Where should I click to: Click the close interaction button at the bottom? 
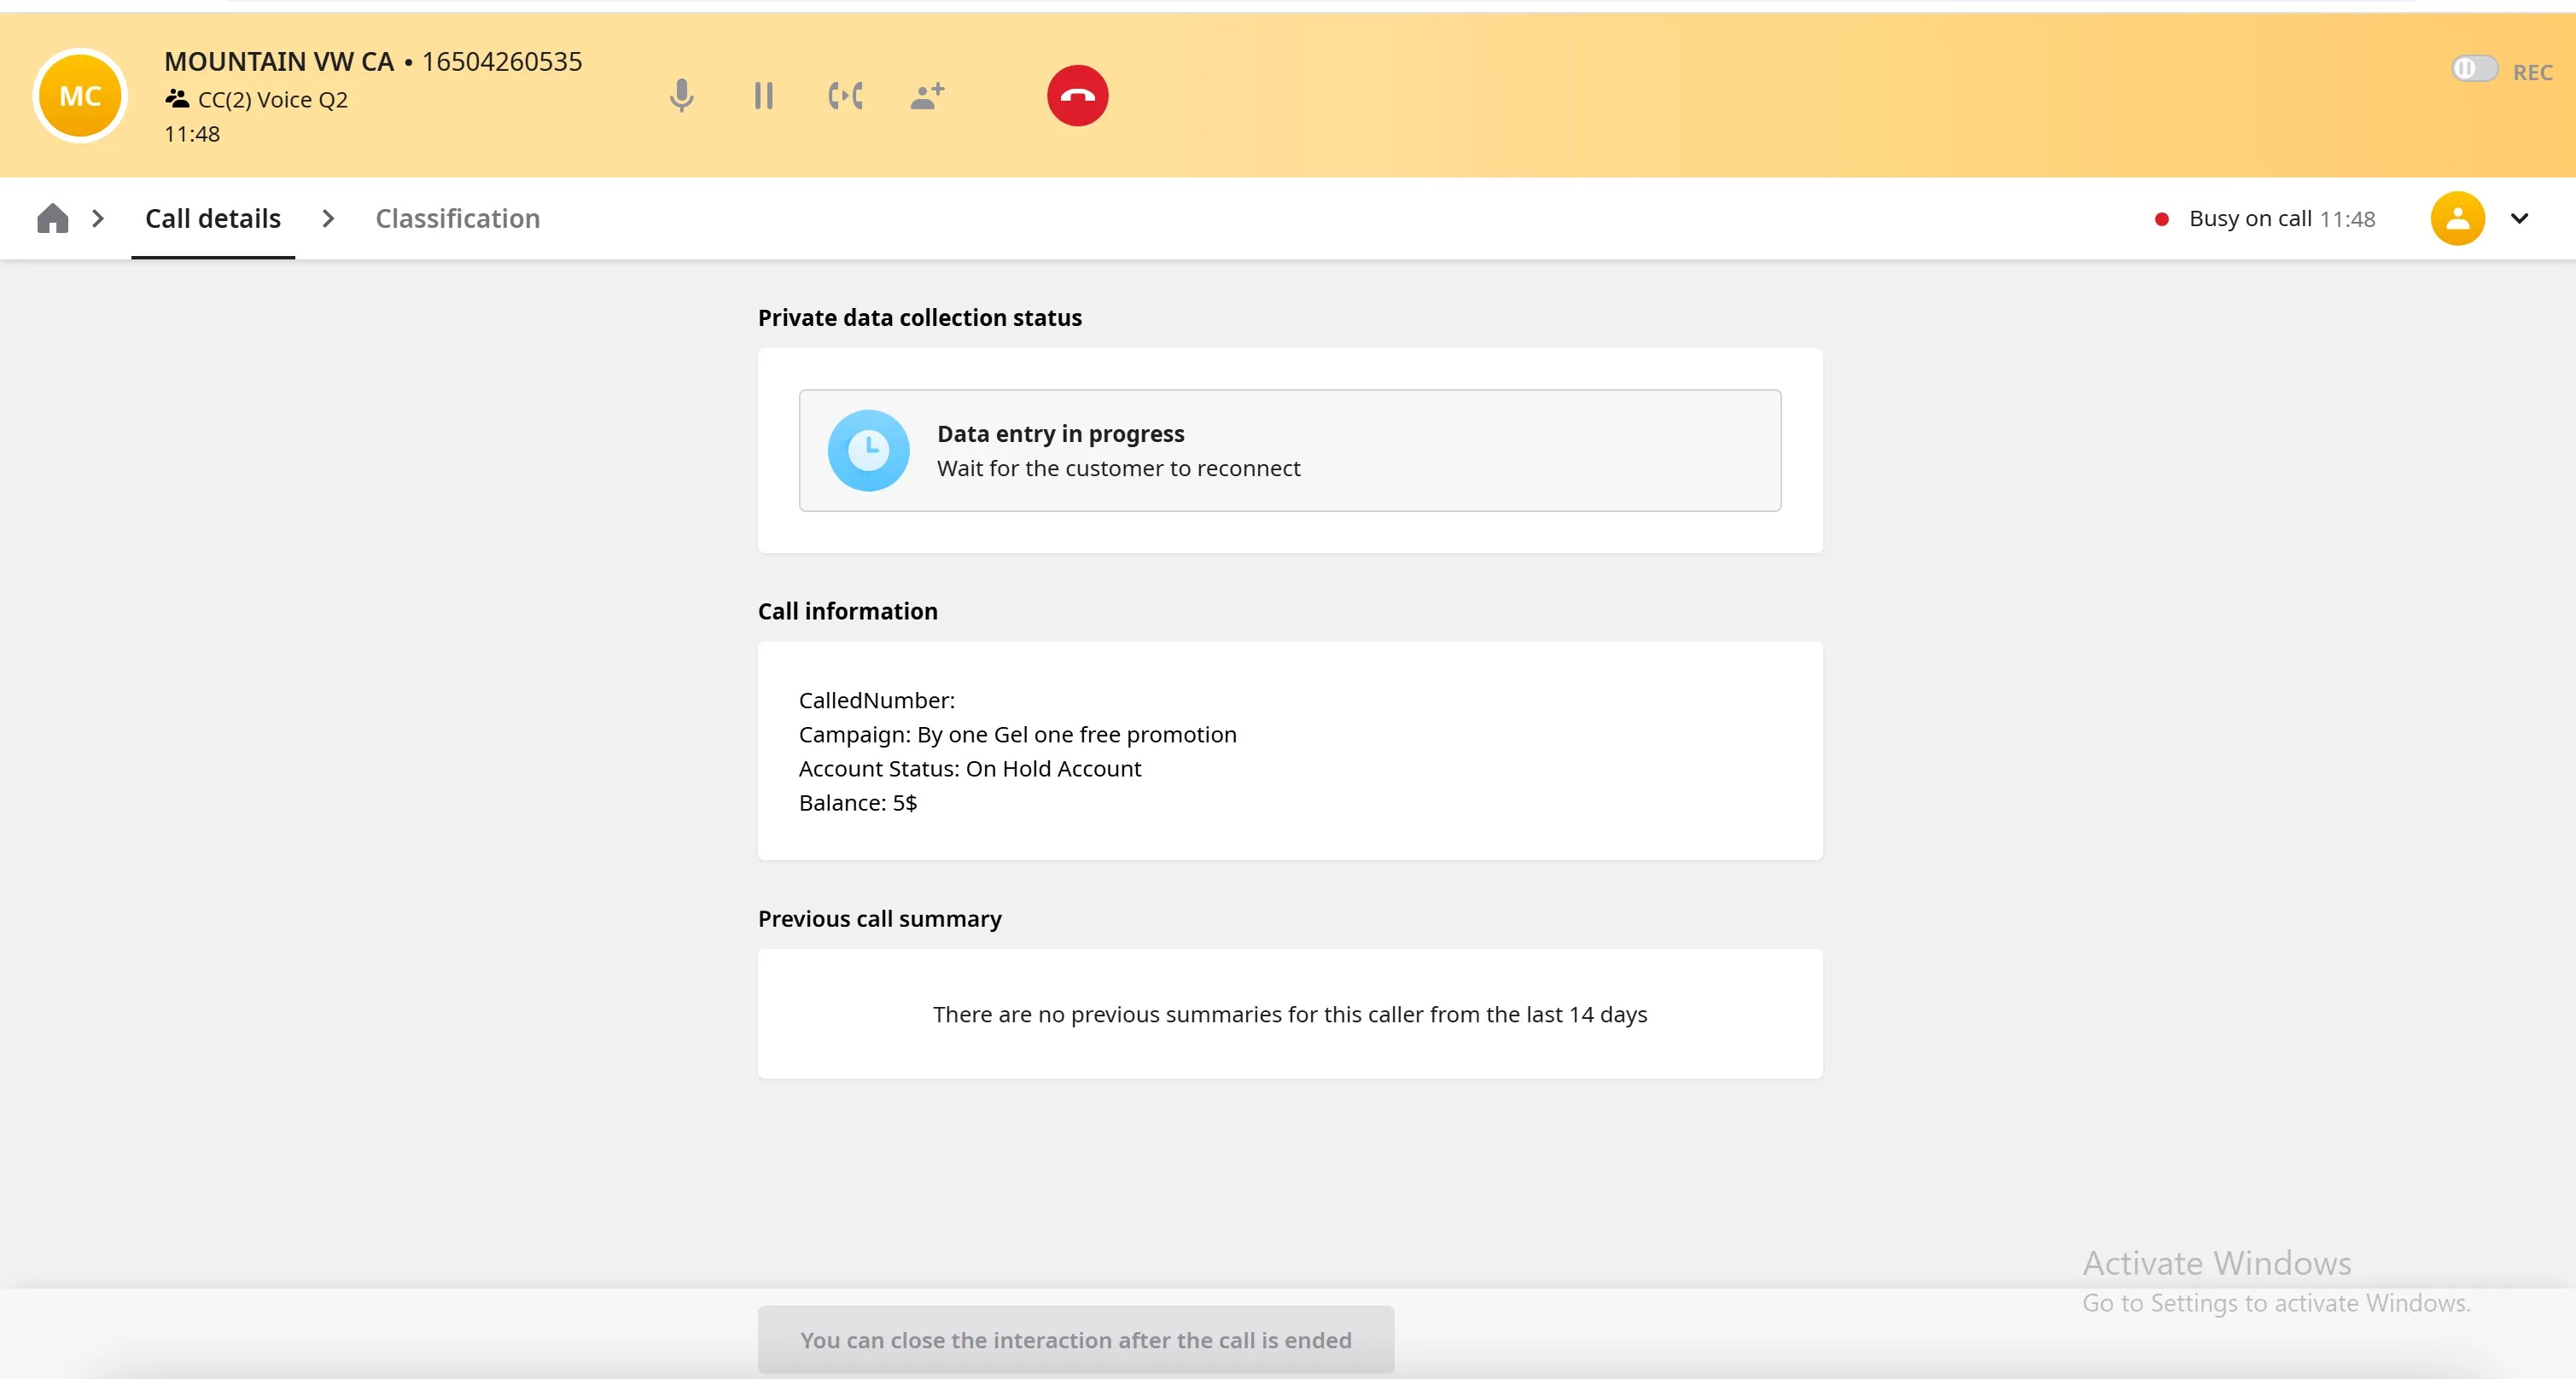point(1075,1340)
